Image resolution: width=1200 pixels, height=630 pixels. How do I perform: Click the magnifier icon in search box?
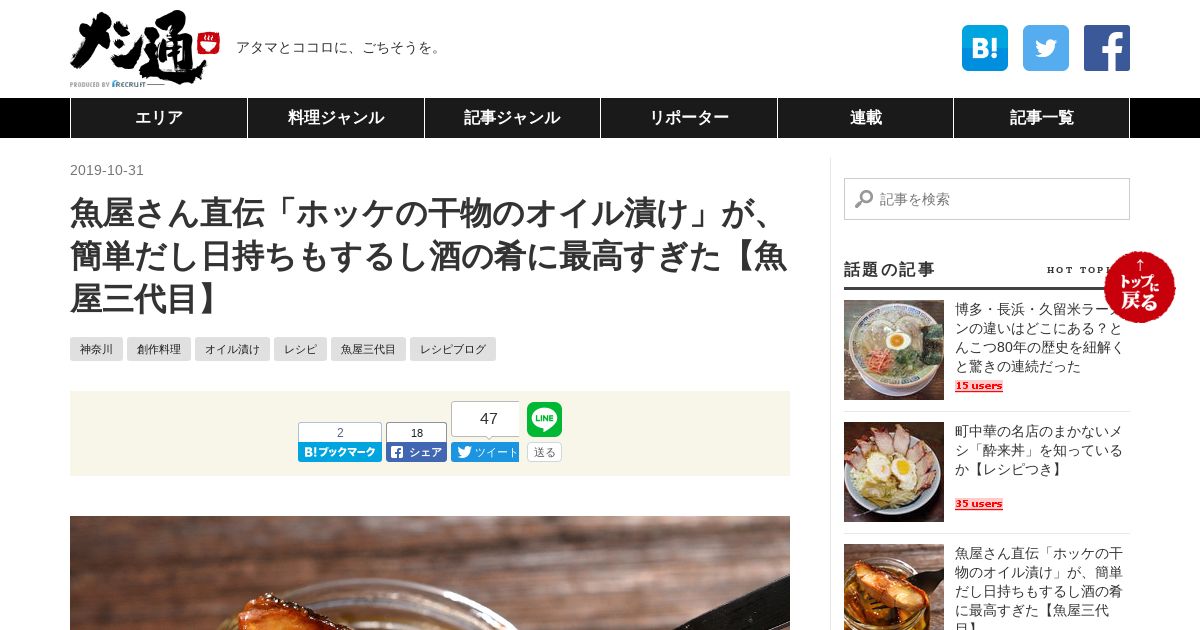point(864,199)
